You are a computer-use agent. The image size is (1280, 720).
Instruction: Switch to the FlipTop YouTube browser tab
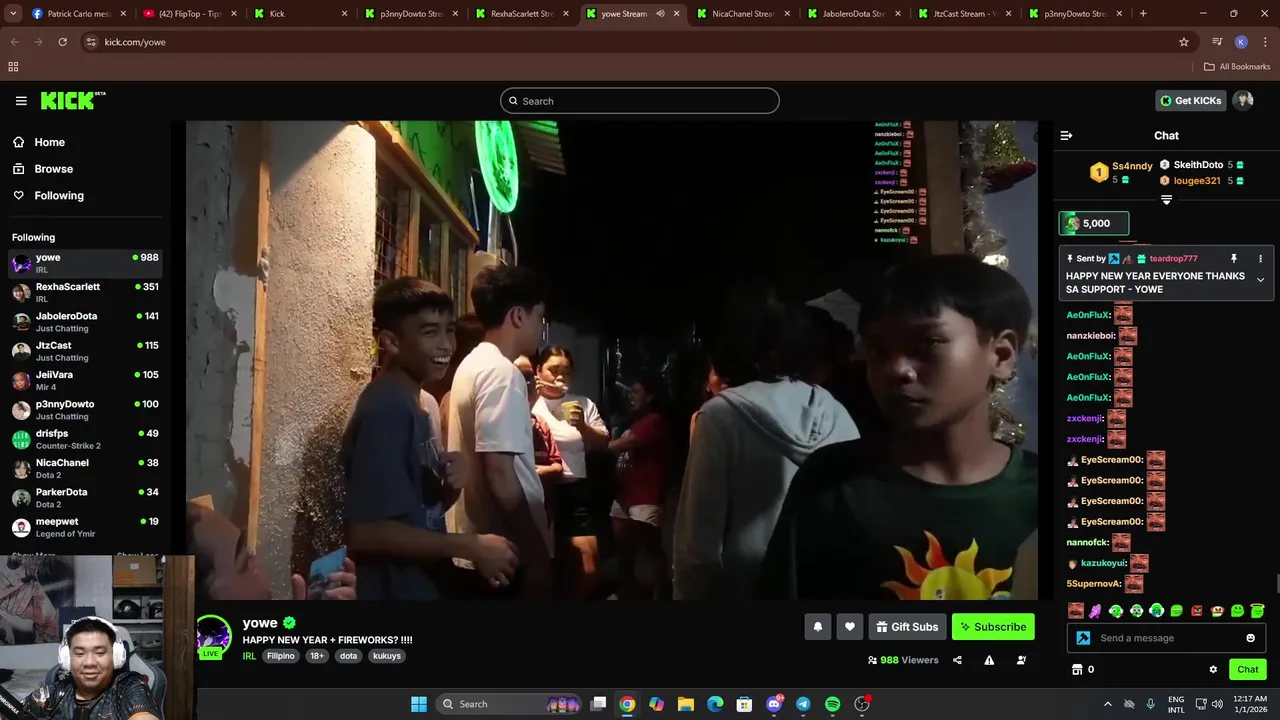(x=189, y=14)
